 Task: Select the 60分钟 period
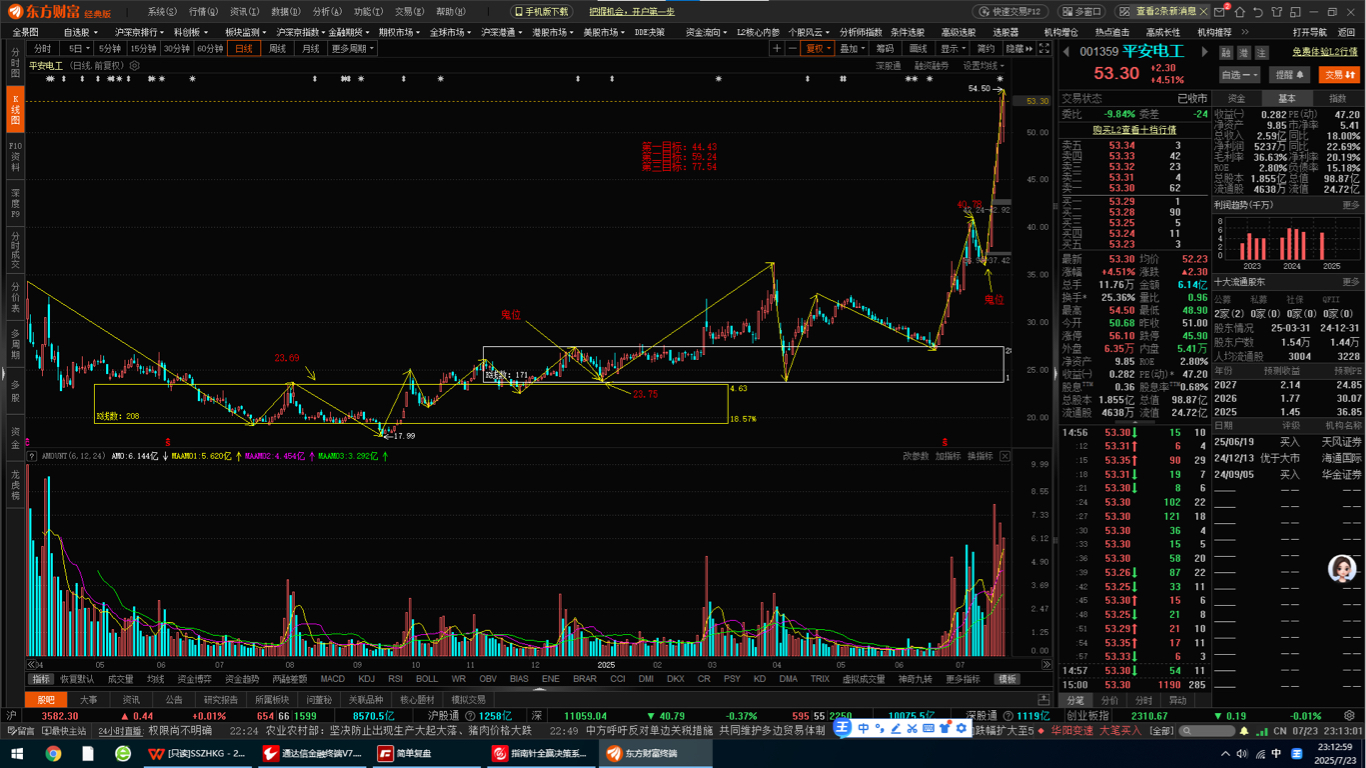pos(210,48)
